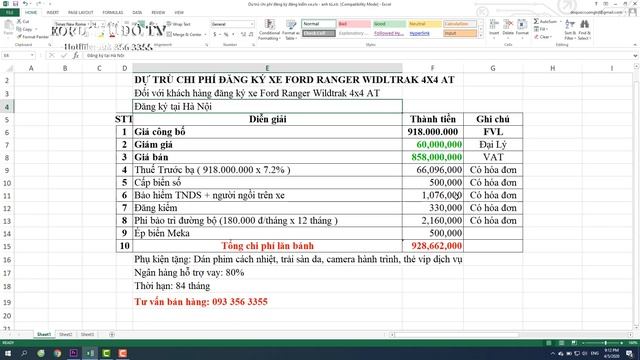Switch to the REVIEW ribbon tab
Screen dimensions: 640x360
158,13
